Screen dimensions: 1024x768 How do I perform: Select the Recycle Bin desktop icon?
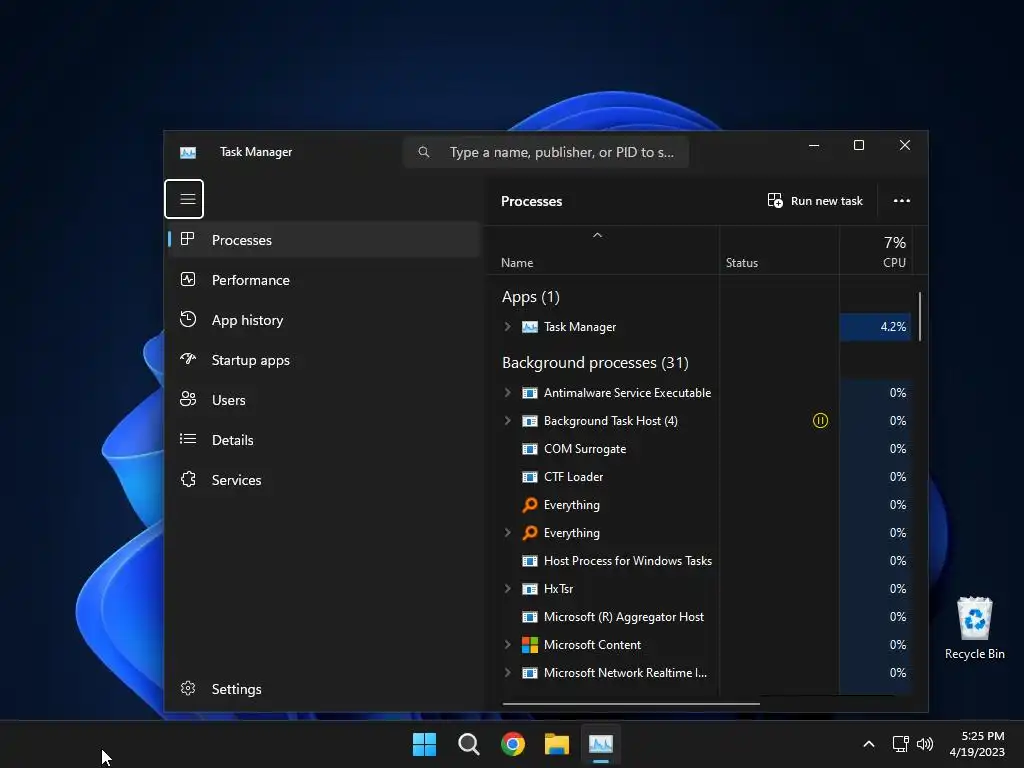[x=974, y=628]
